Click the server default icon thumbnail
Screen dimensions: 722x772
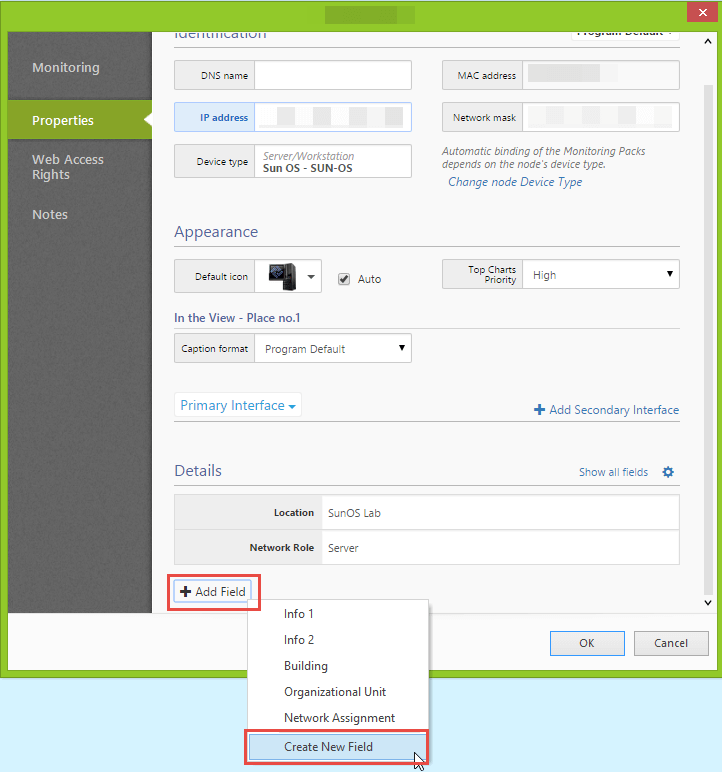click(x=282, y=277)
